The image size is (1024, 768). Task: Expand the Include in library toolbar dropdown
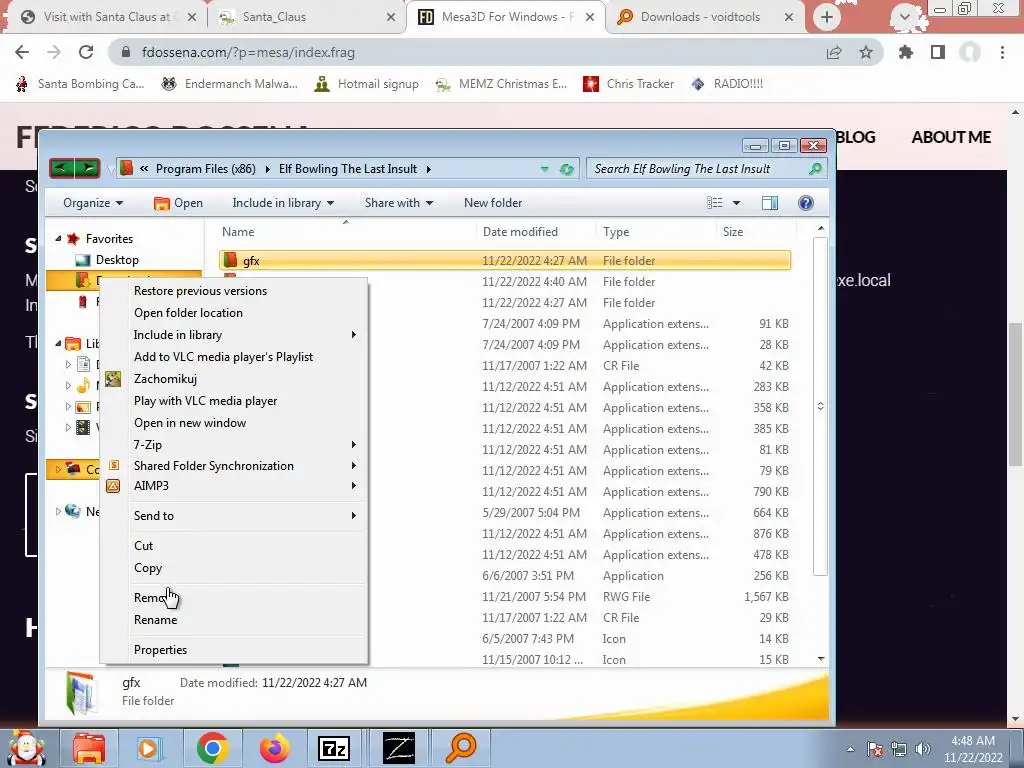283,203
